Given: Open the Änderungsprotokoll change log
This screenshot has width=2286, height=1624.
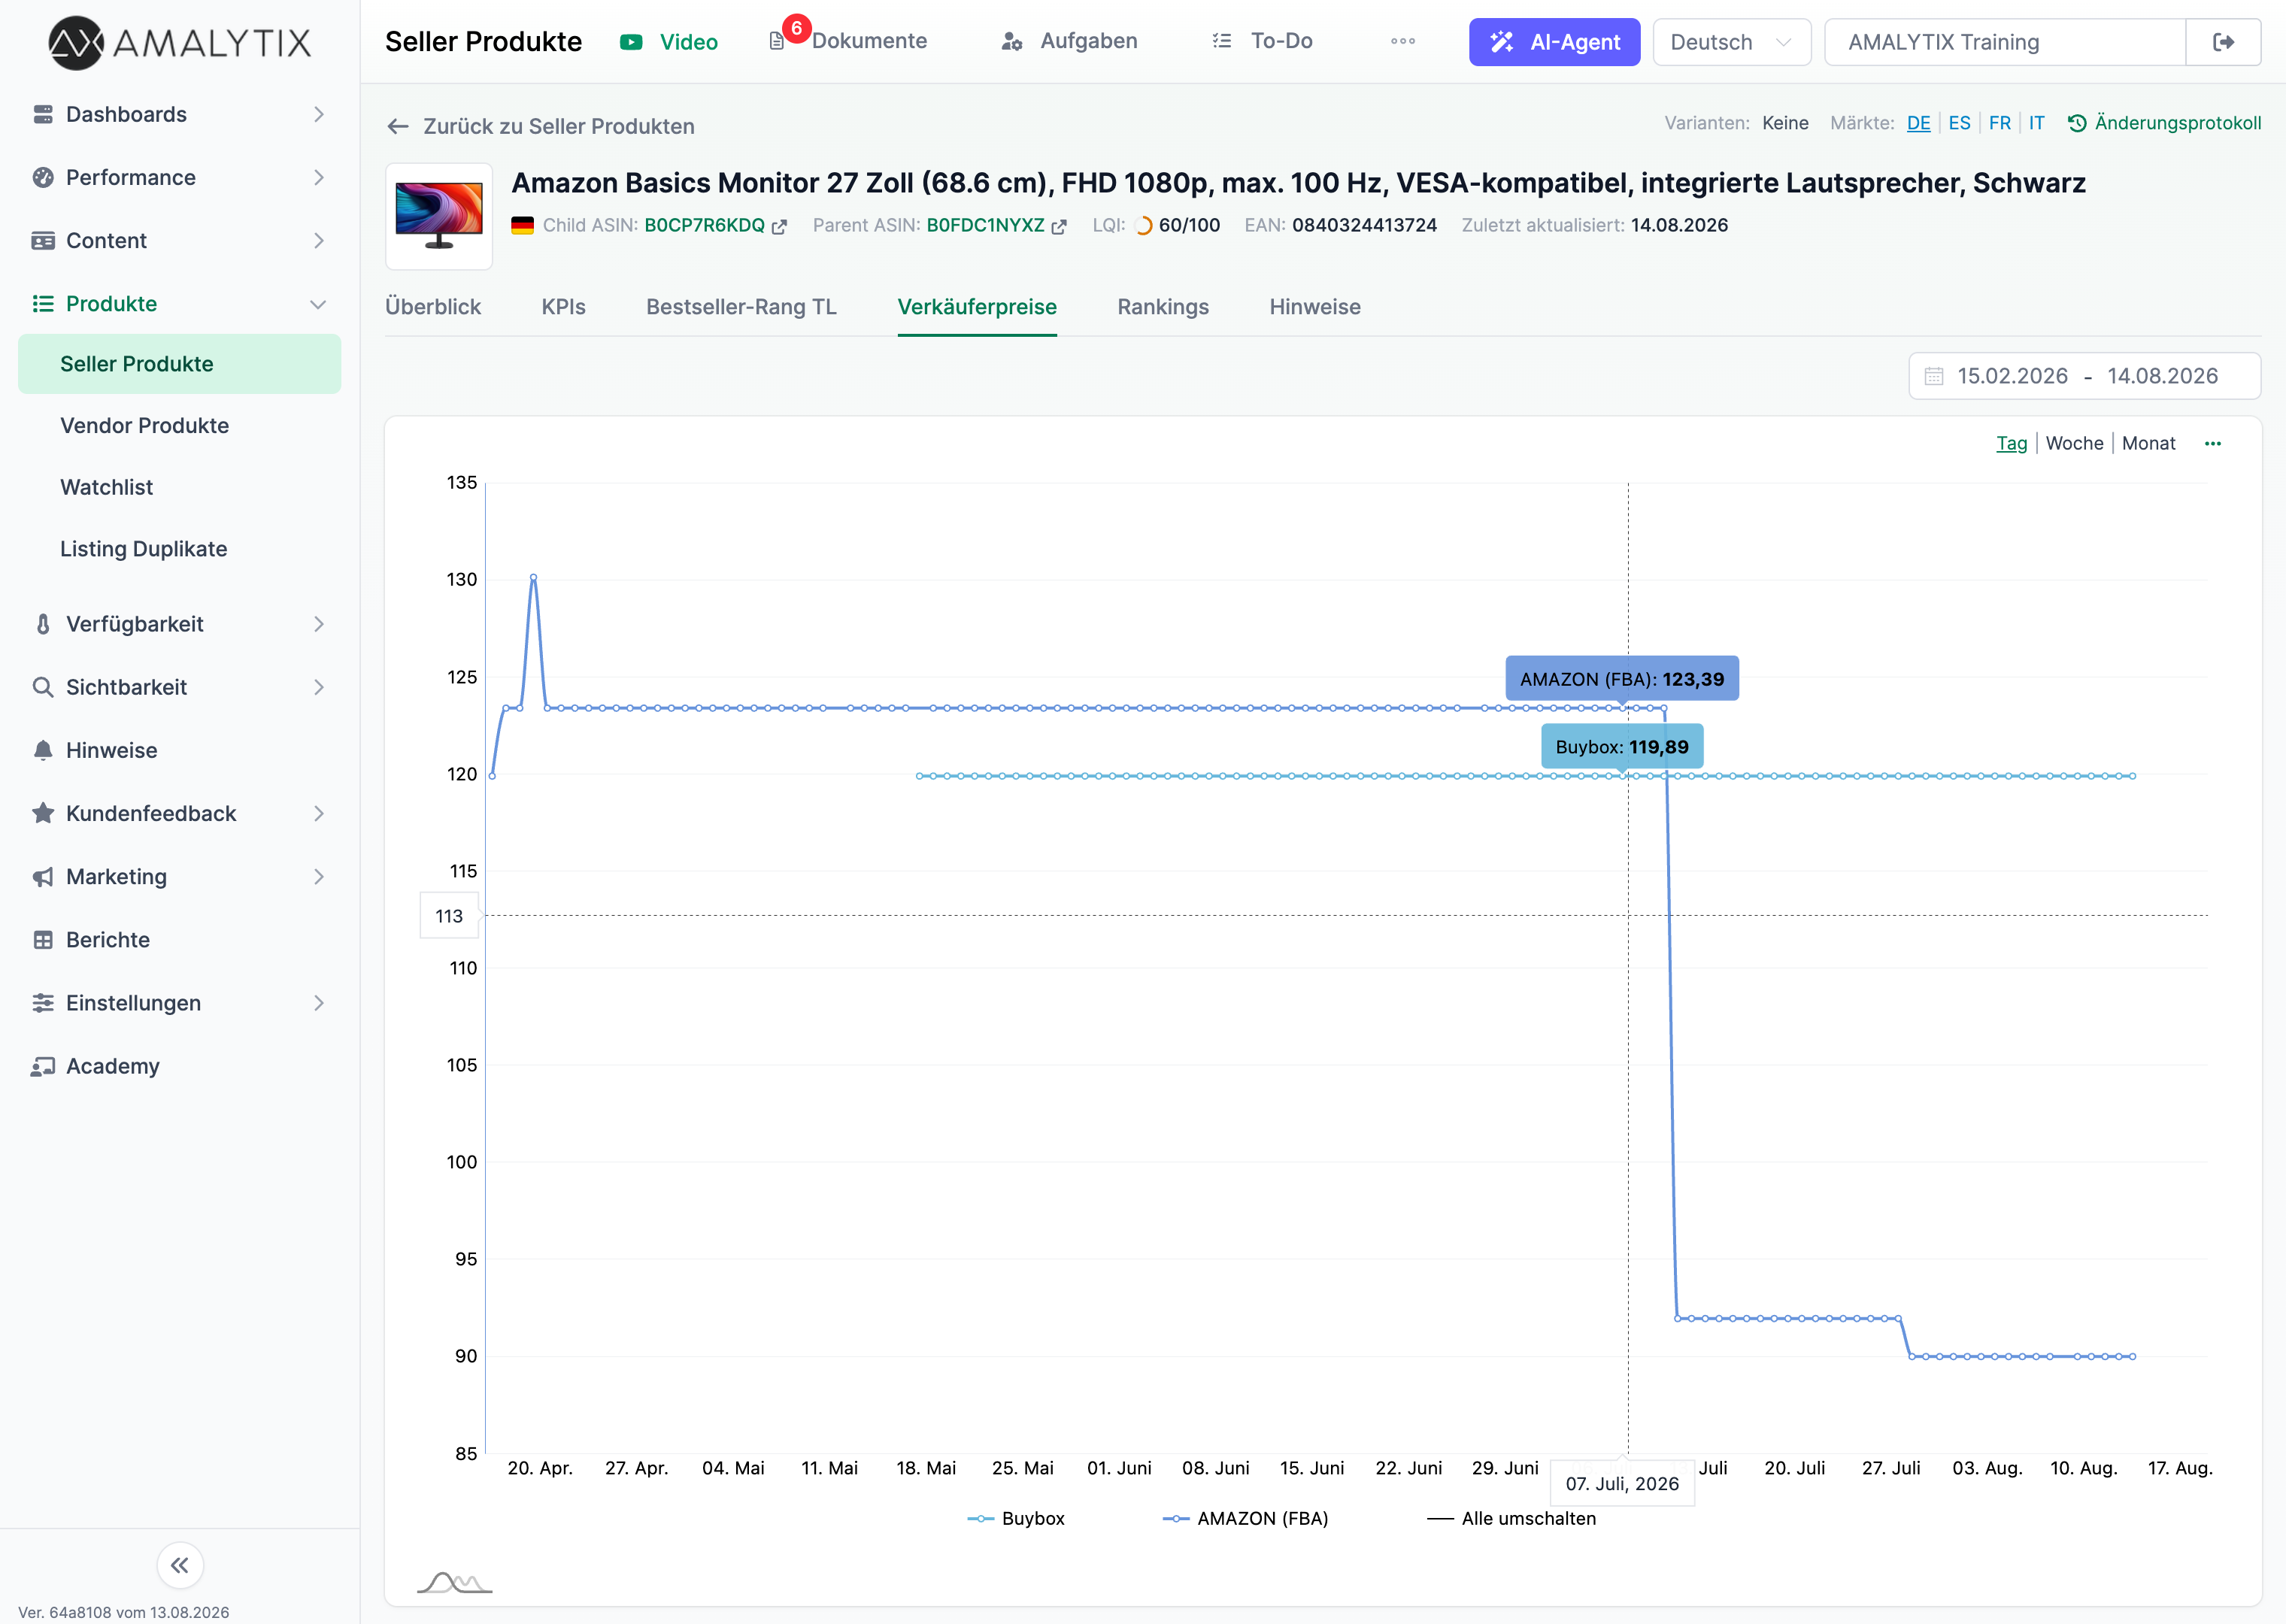Looking at the screenshot, I should (2164, 123).
